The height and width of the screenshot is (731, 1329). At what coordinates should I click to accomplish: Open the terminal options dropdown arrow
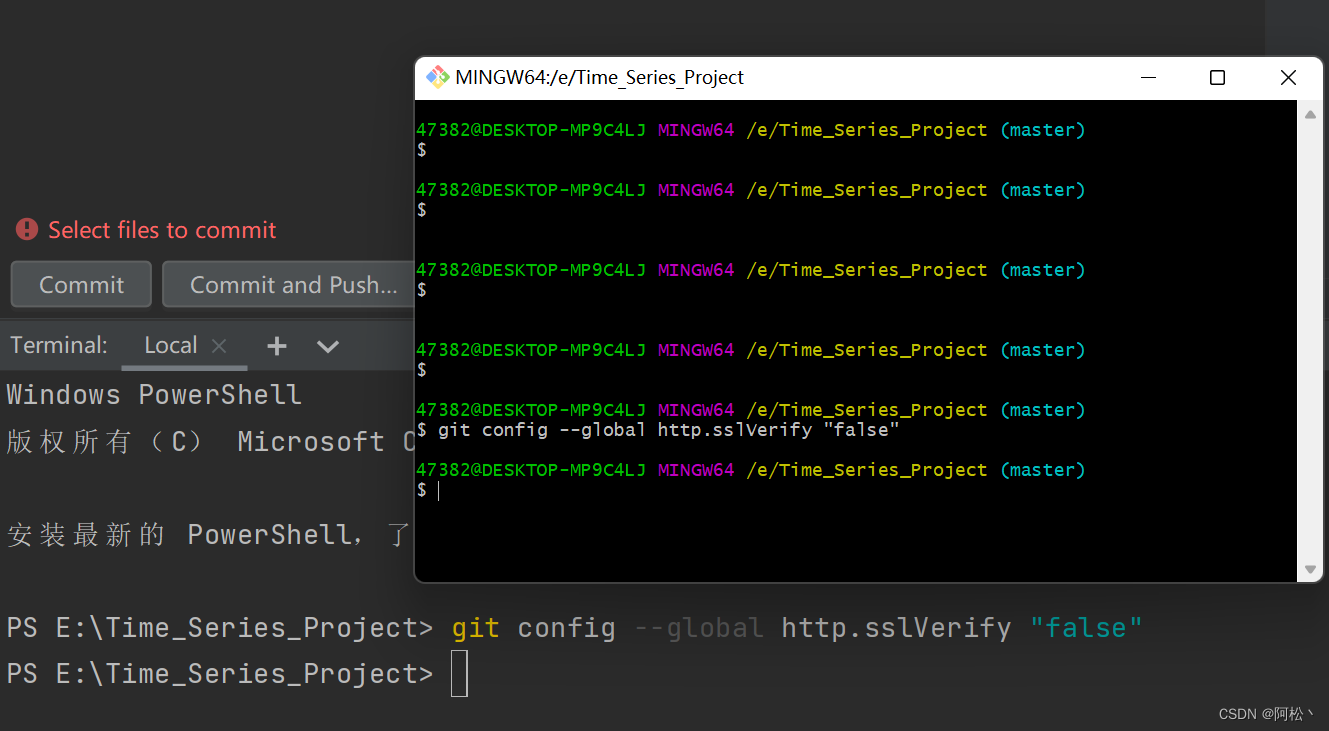pyautogui.click(x=328, y=346)
